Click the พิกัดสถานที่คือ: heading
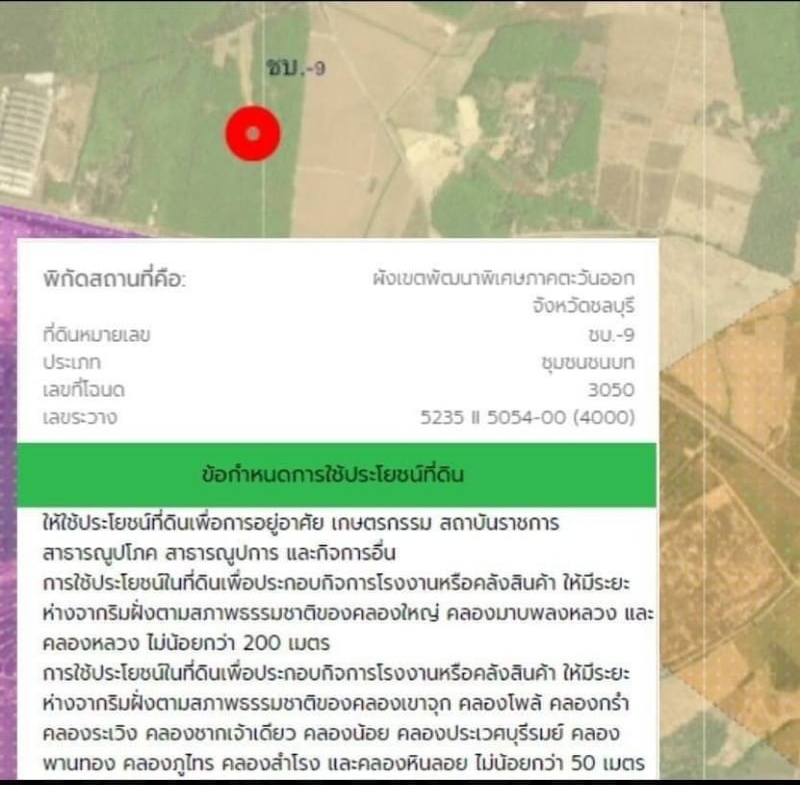800x785 pixels. point(114,280)
